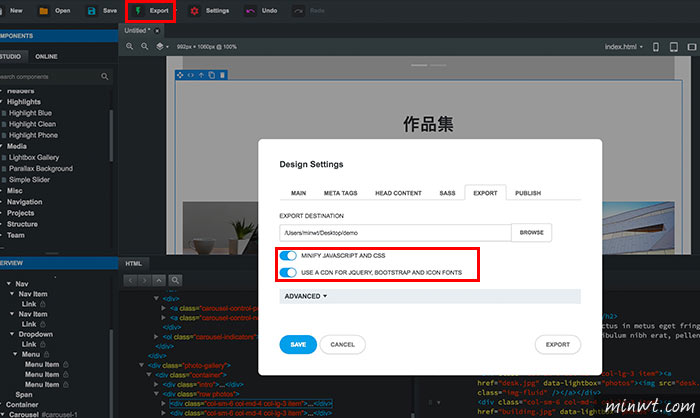Save the design settings
700x418 pixels.
298,344
